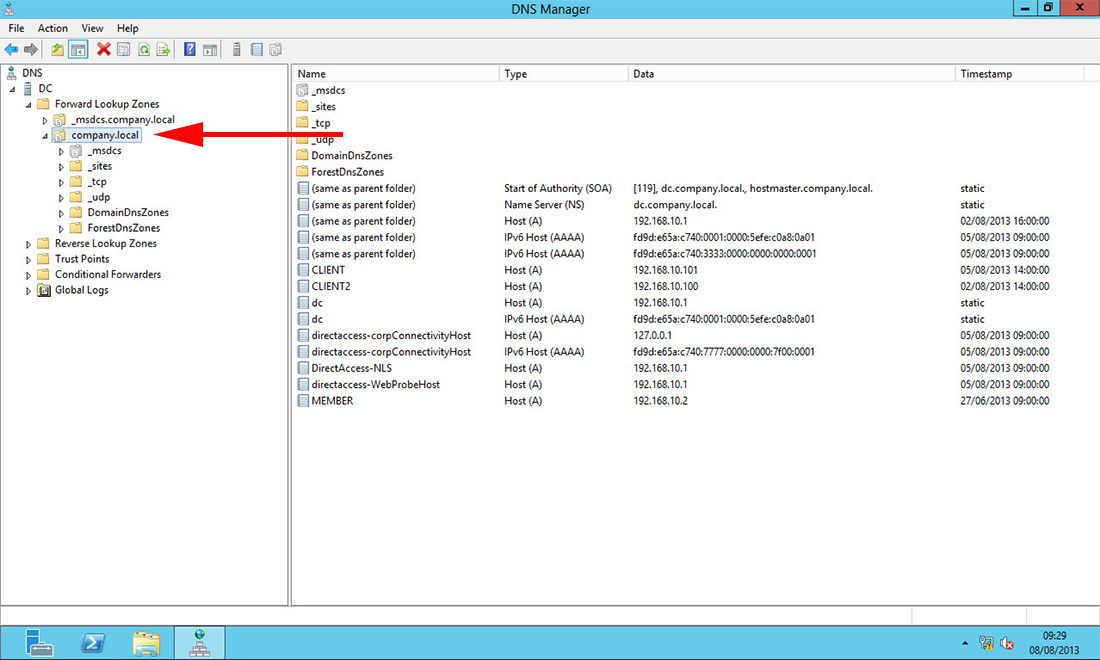The height and width of the screenshot is (660, 1100).
Task: Toggle the Show/Hide Action Pane toolbar icon
Action: pos(210,50)
